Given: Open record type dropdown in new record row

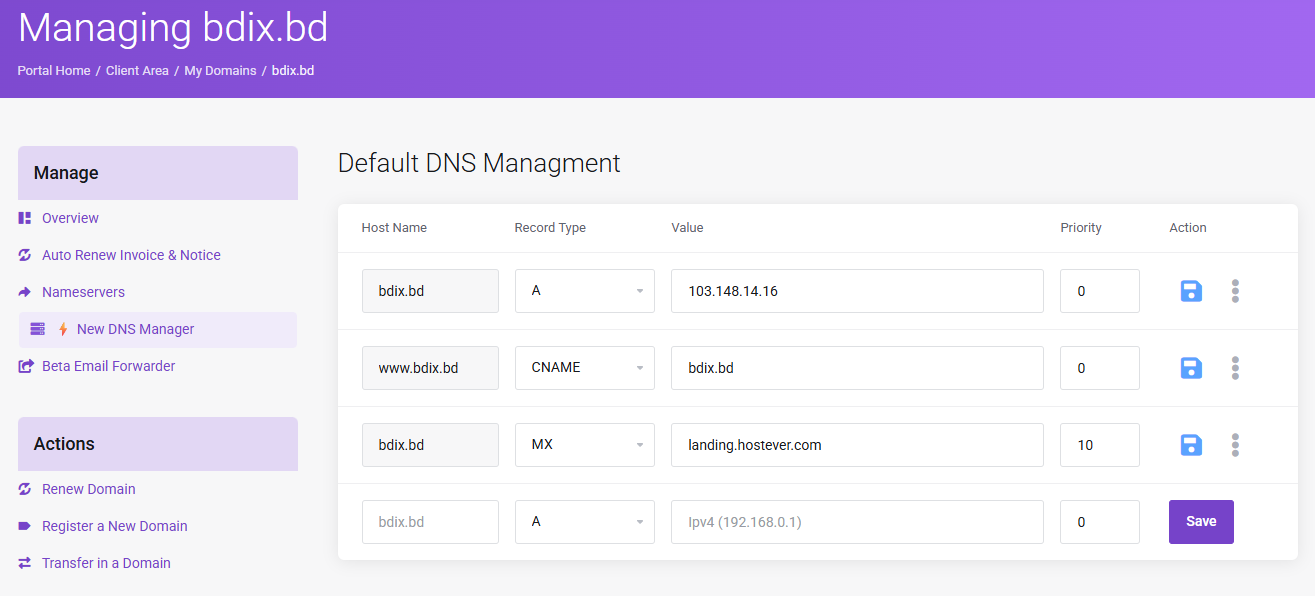Looking at the screenshot, I should click(x=584, y=522).
